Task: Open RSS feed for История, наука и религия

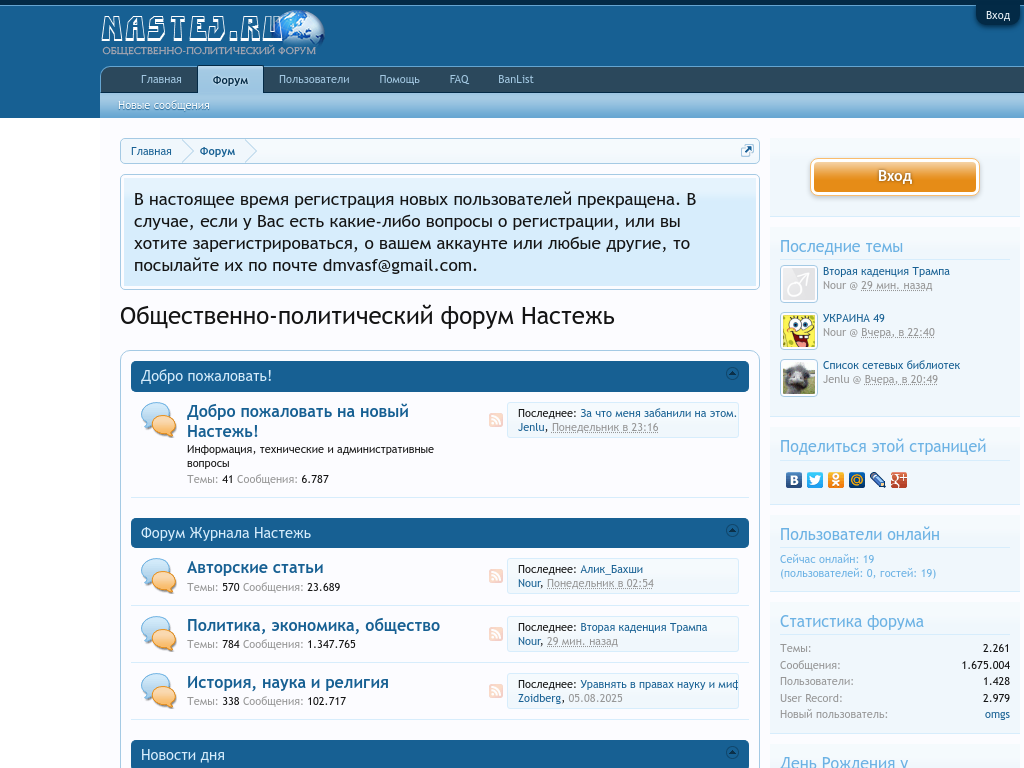Action: point(496,691)
